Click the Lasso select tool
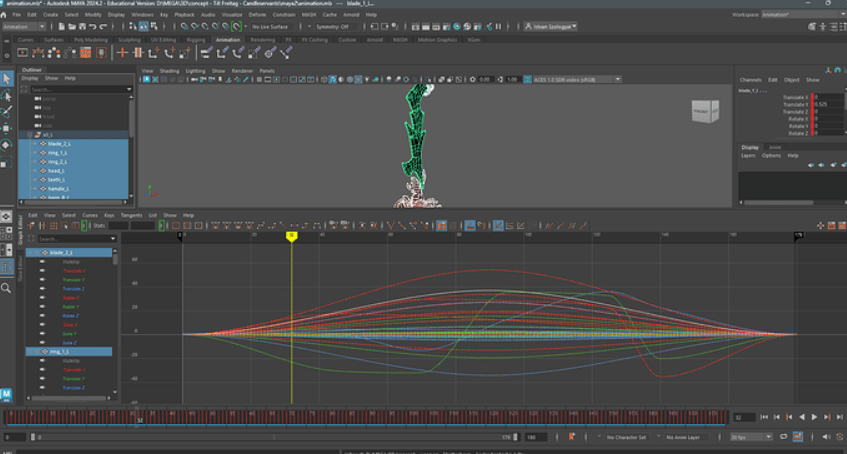 click(x=6, y=96)
